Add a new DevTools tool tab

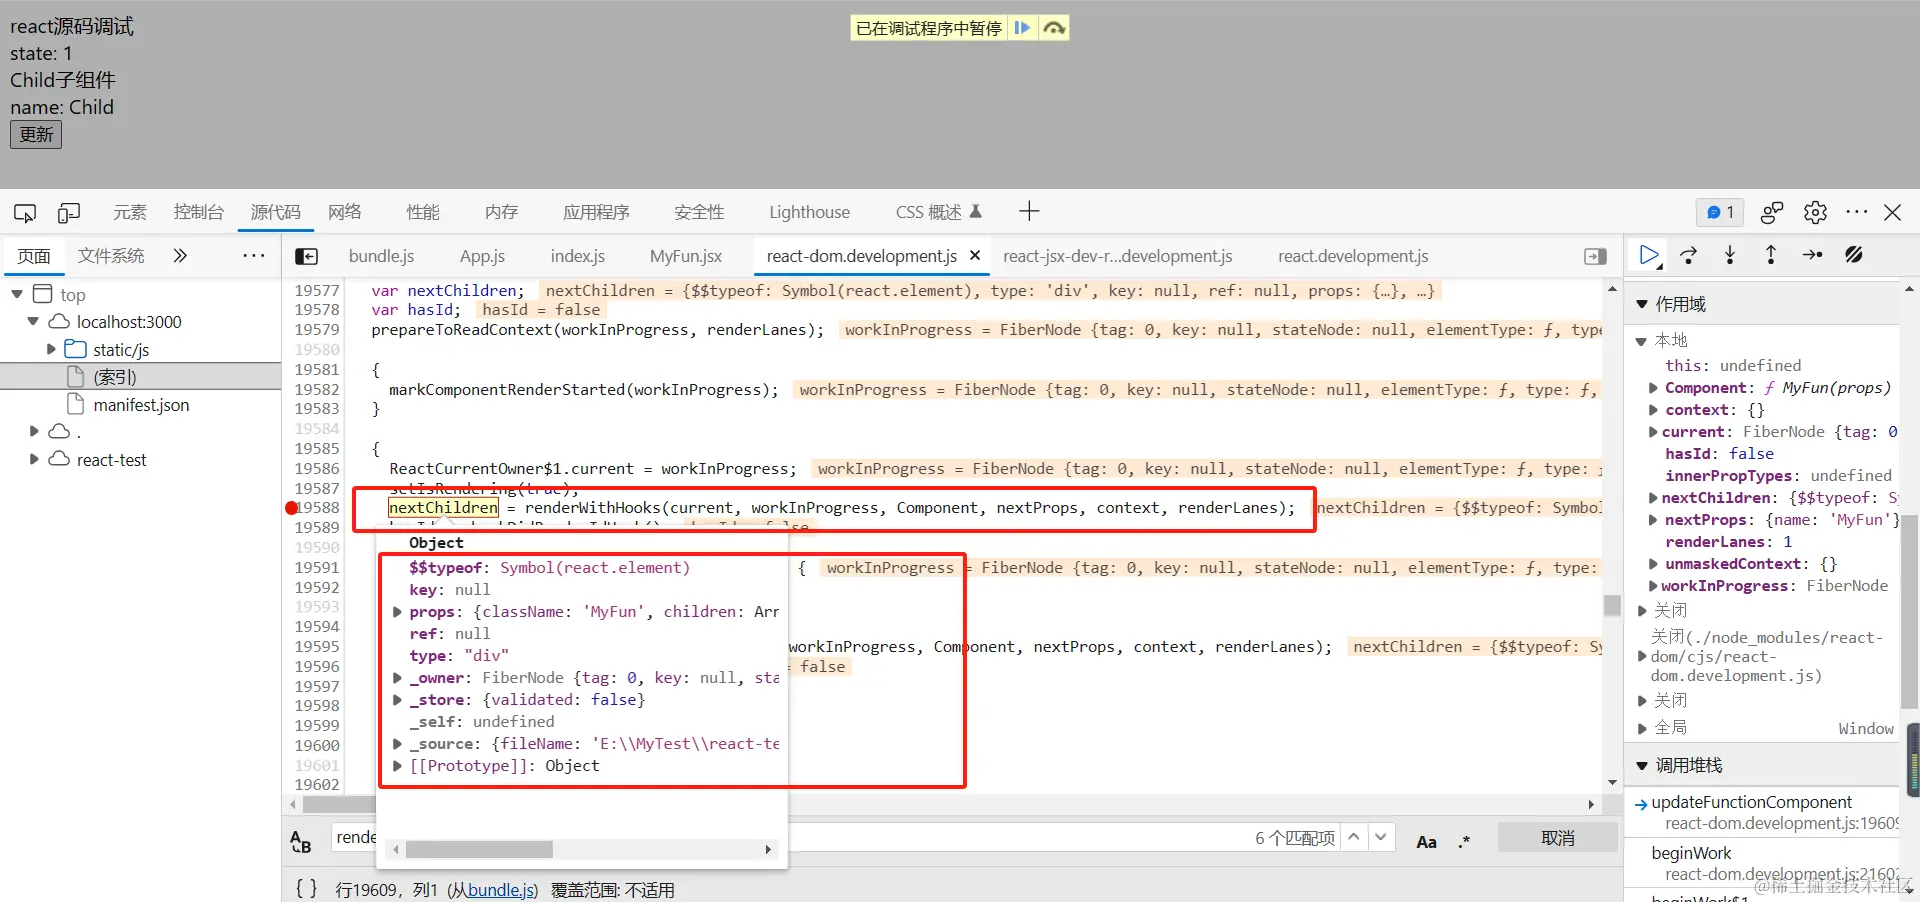click(x=1029, y=211)
